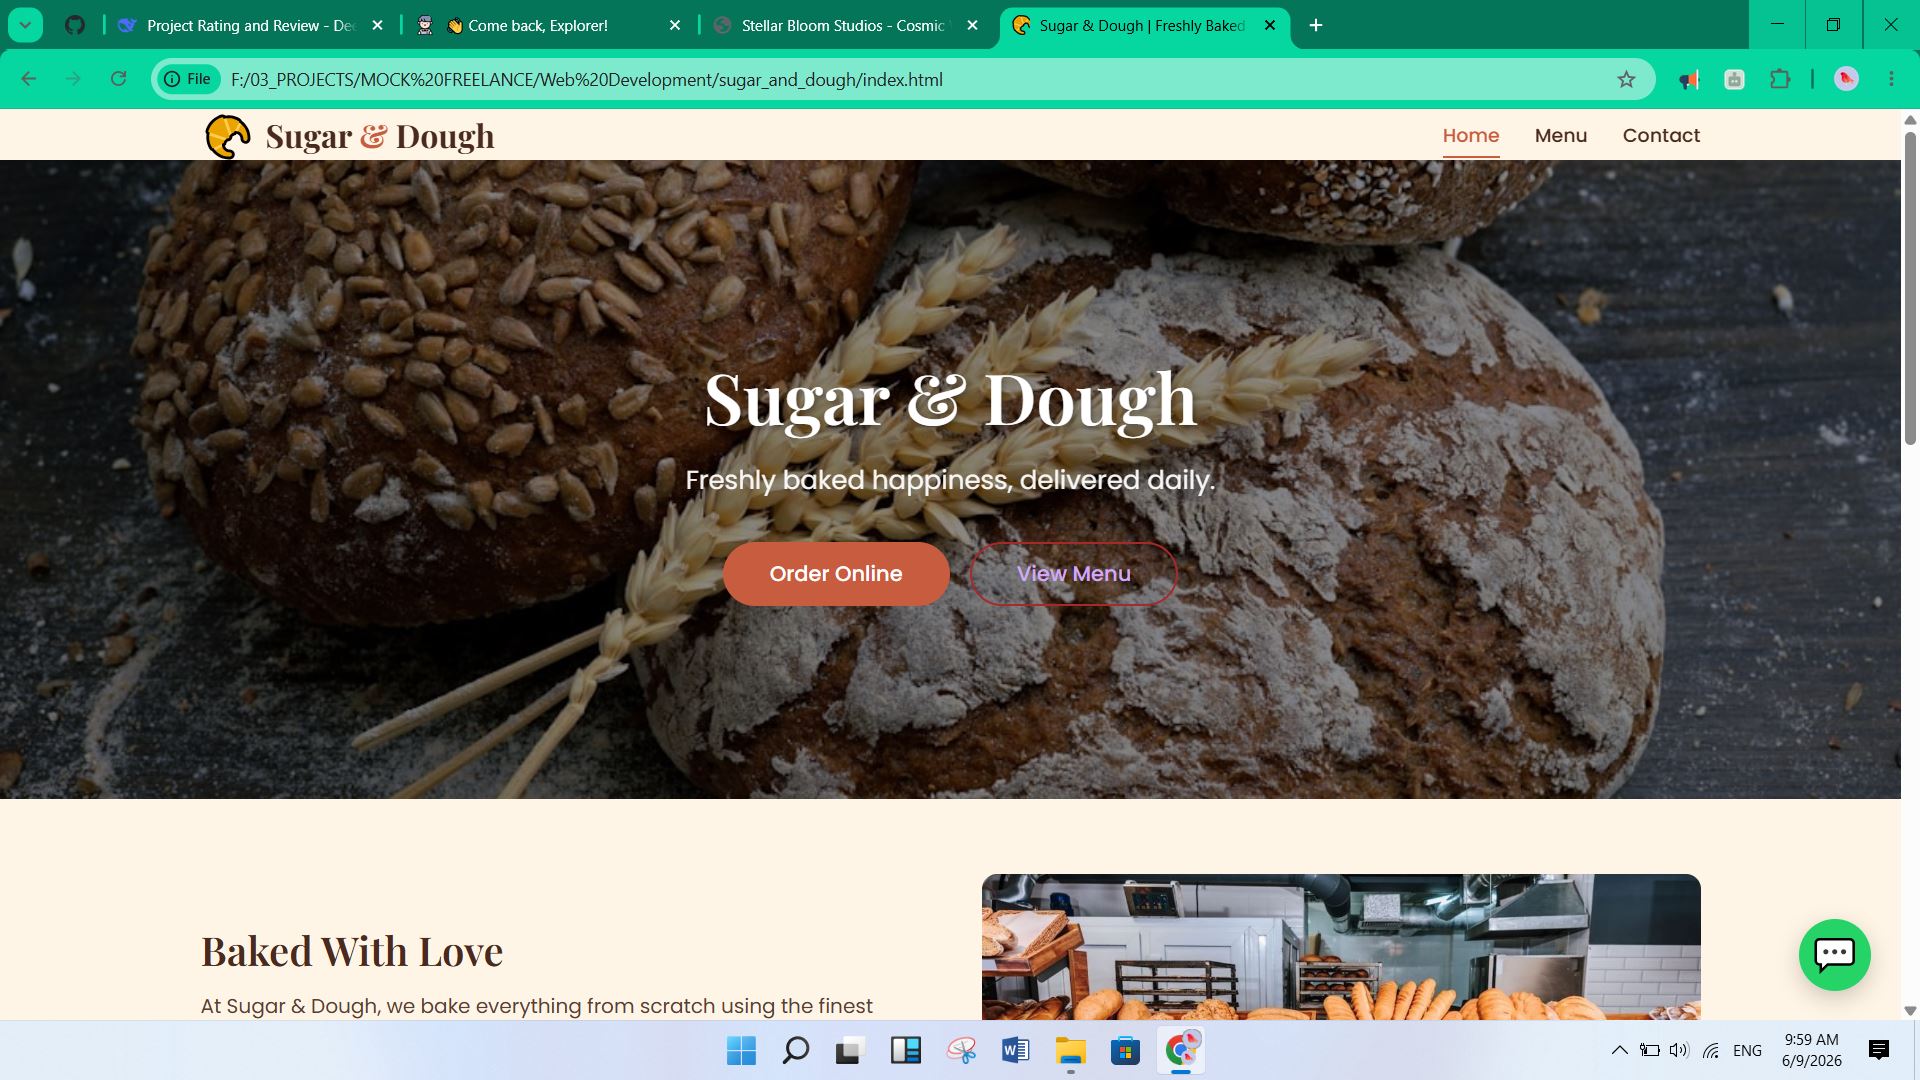Open Chrome's three-dot menu
Image resolution: width=1920 pixels, height=1080 pixels.
1891,79
